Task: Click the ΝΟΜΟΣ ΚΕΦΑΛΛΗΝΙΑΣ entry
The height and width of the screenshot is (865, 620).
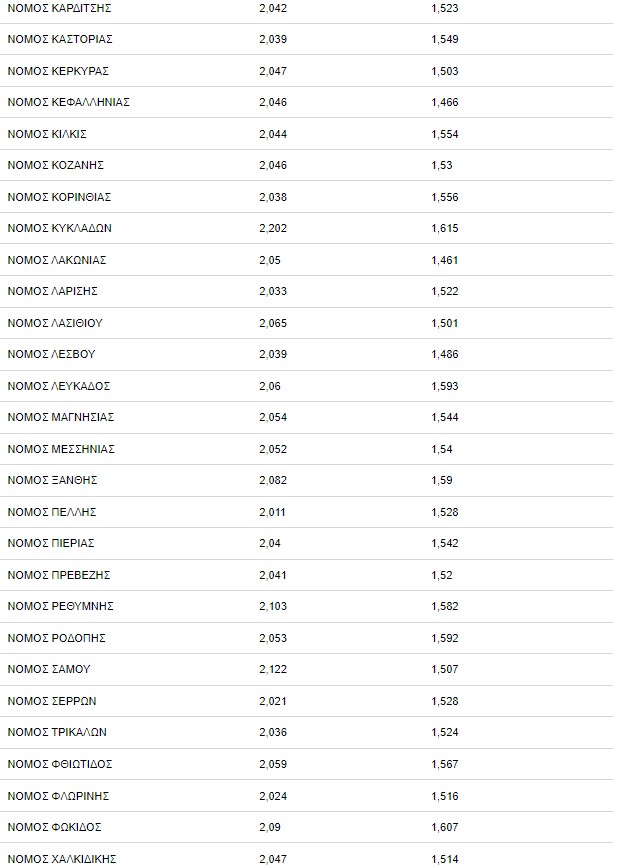Action: pos(68,102)
